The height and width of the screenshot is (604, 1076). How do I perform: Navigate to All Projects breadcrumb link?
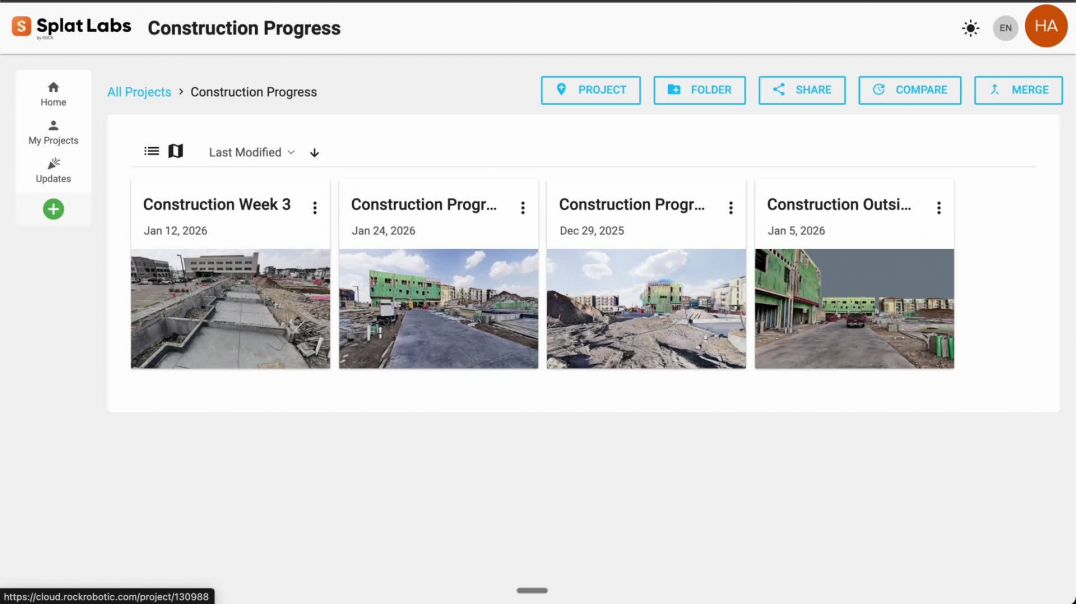click(139, 92)
